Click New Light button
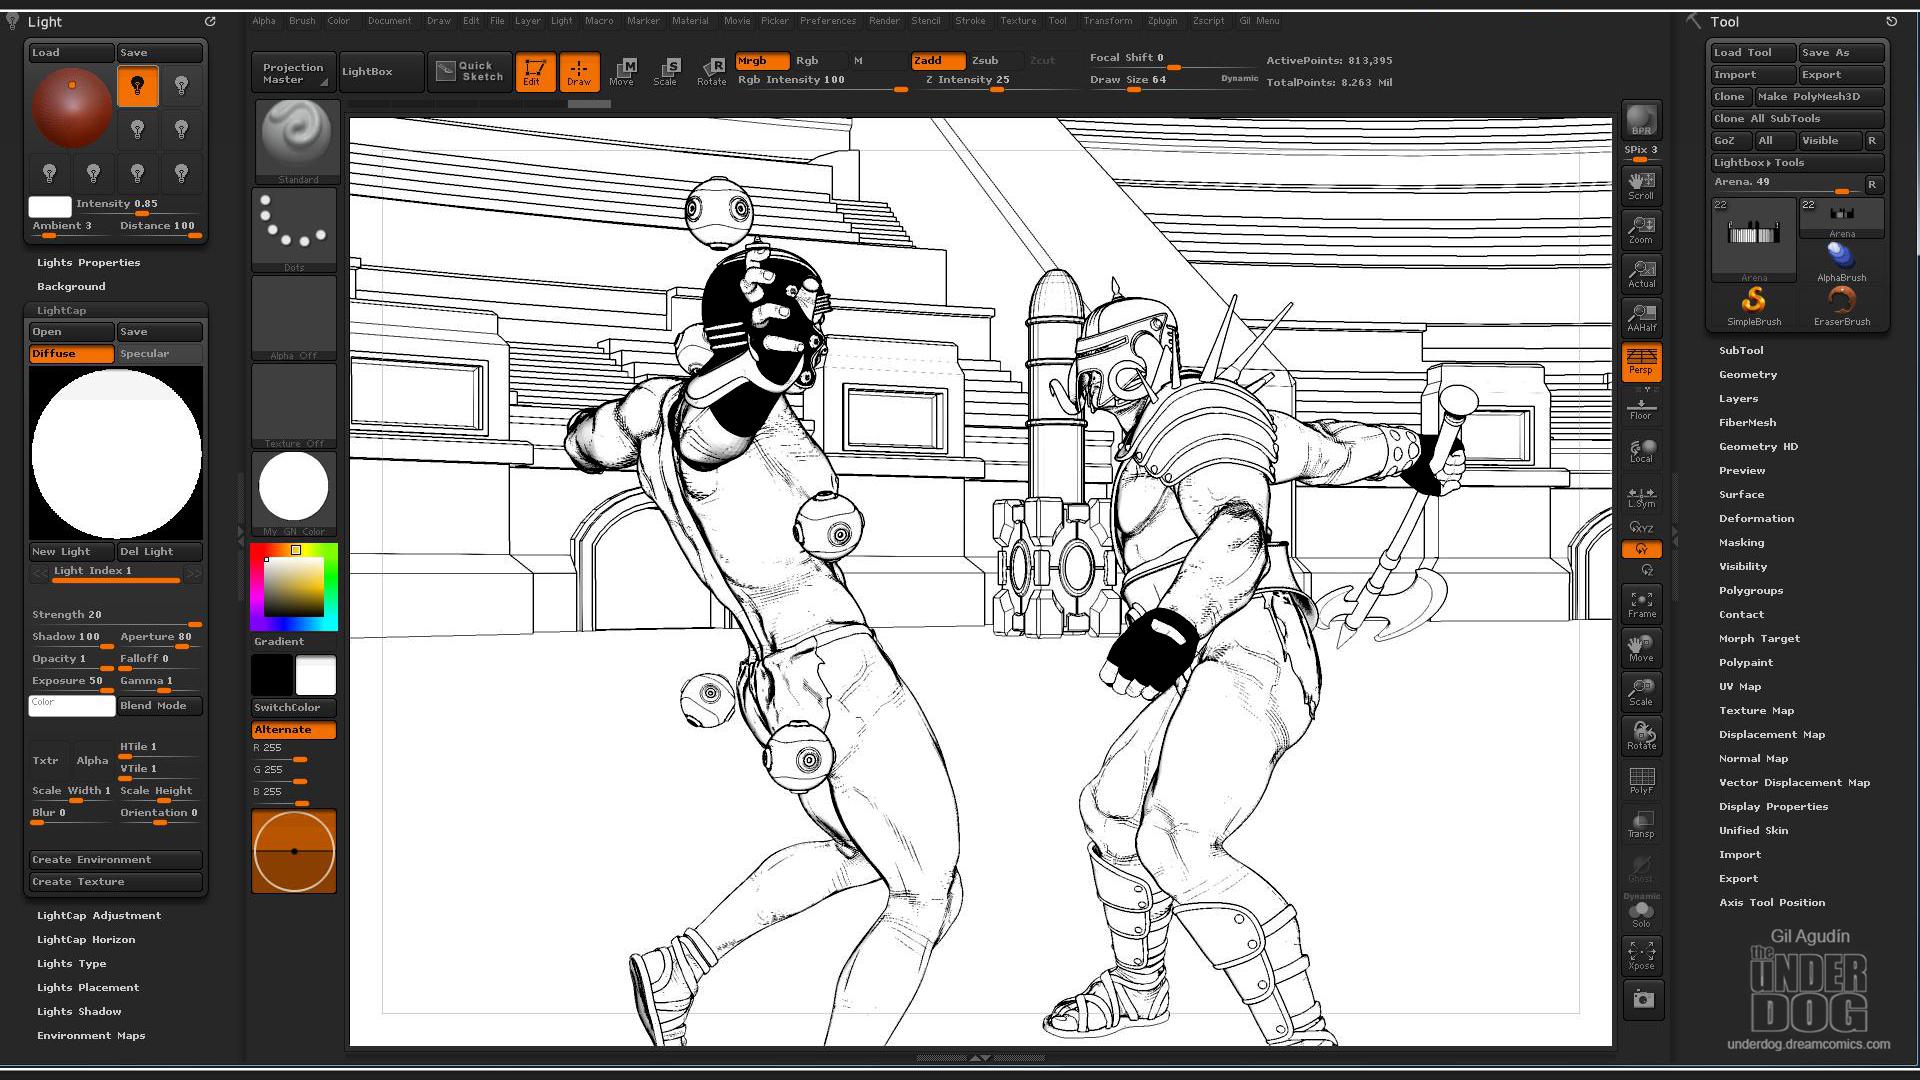 (x=72, y=551)
